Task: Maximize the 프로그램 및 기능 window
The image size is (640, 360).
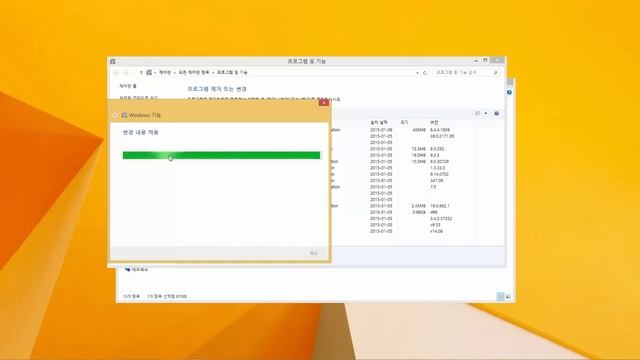Action: click(485, 60)
